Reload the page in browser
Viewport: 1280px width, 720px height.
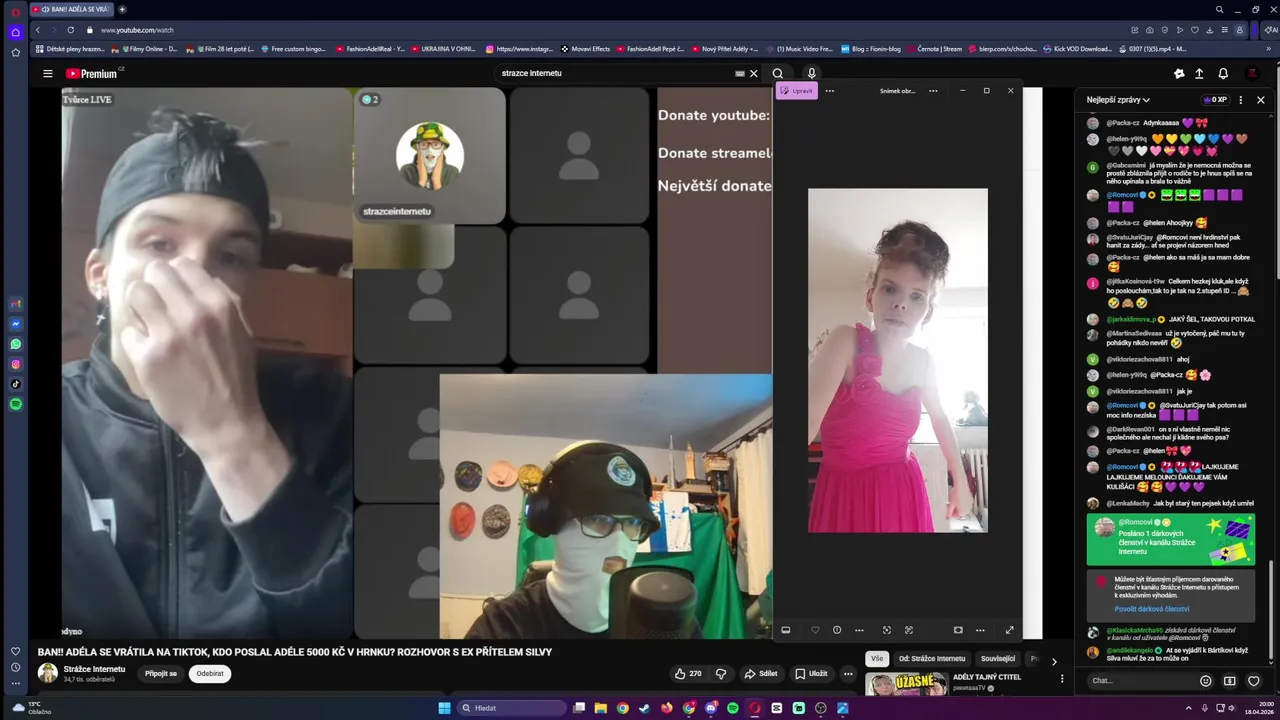coord(70,30)
